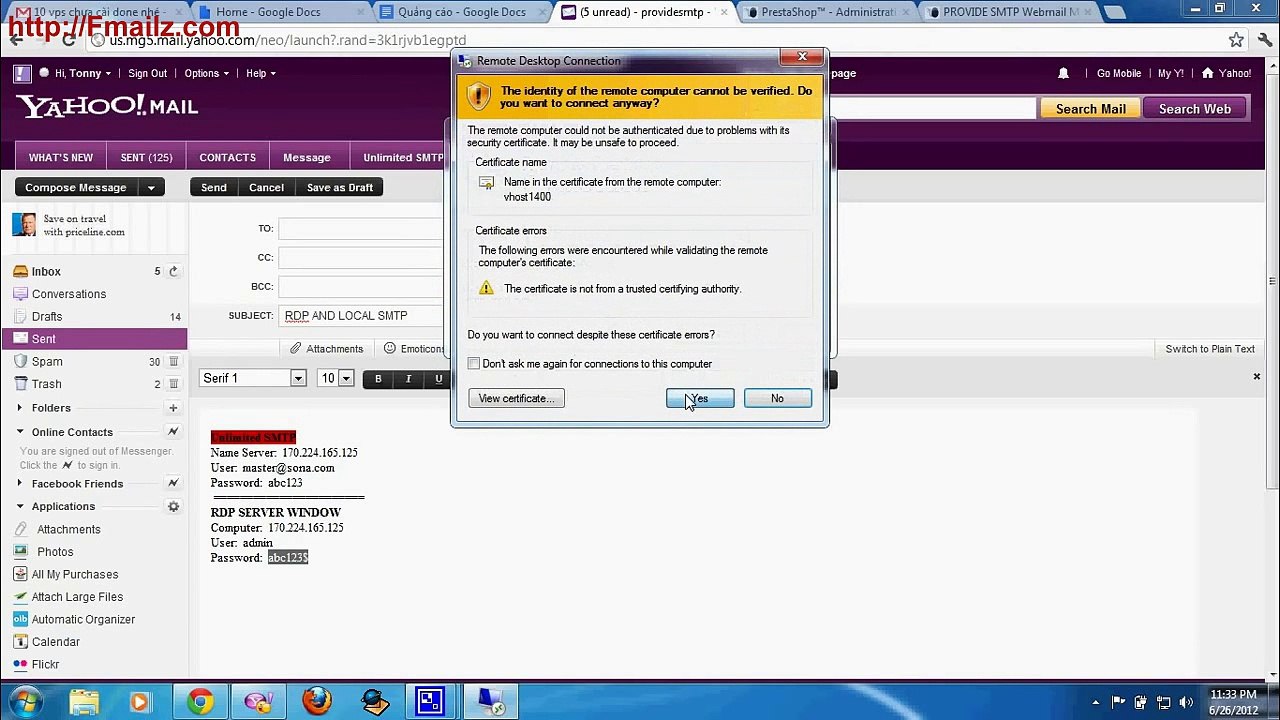1280x720 pixels.
Task: Open the CONTACTS tab
Action: click(227, 158)
